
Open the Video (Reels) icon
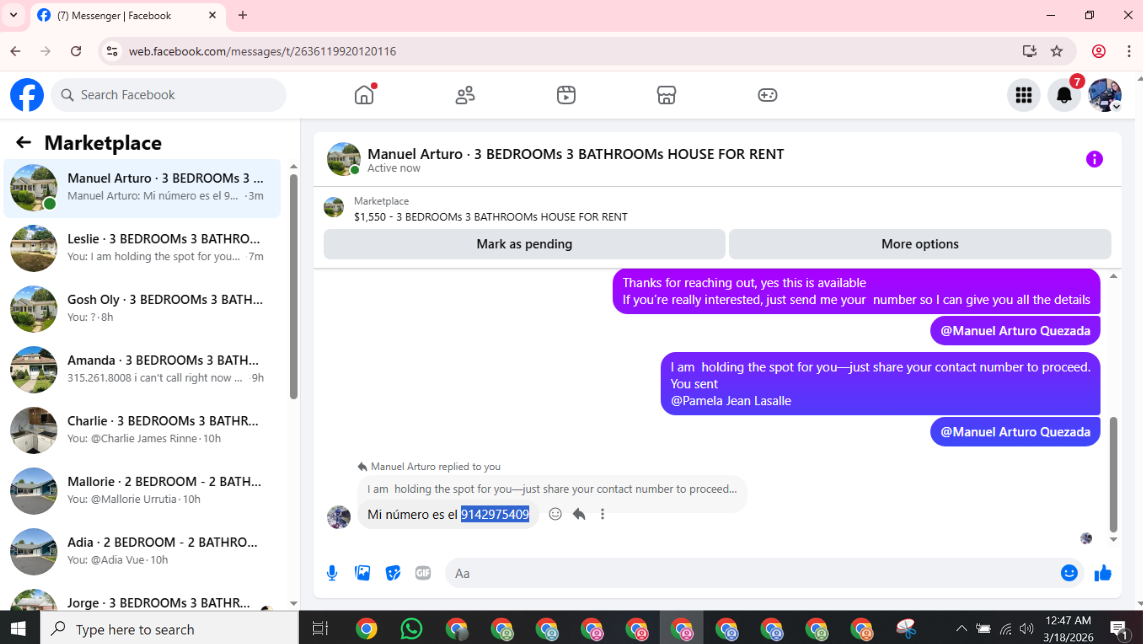click(x=566, y=95)
